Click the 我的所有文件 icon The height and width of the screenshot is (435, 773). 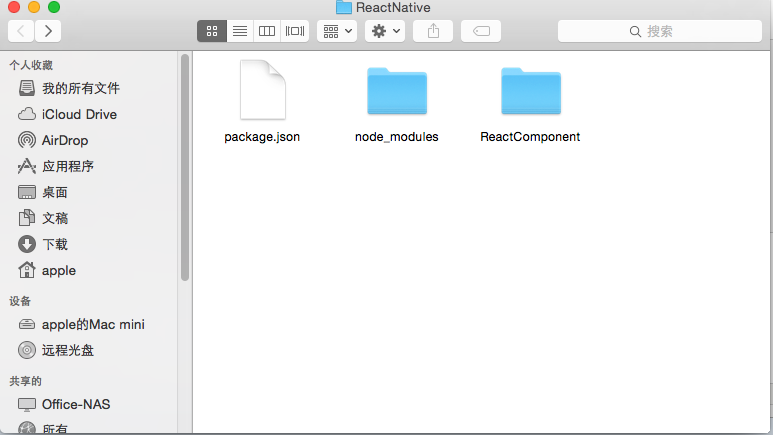pyautogui.click(x=27, y=88)
